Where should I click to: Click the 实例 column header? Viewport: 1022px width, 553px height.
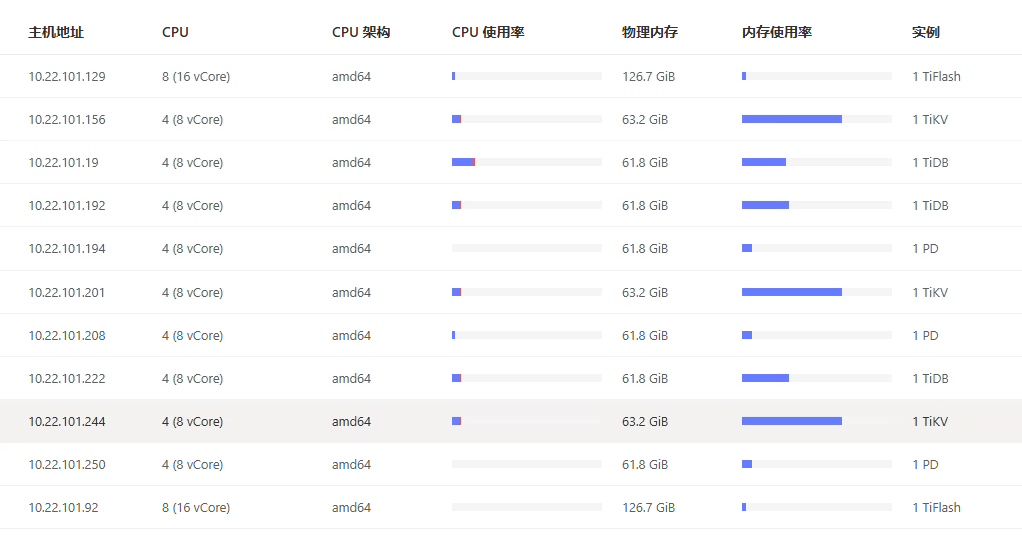[x=926, y=32]
